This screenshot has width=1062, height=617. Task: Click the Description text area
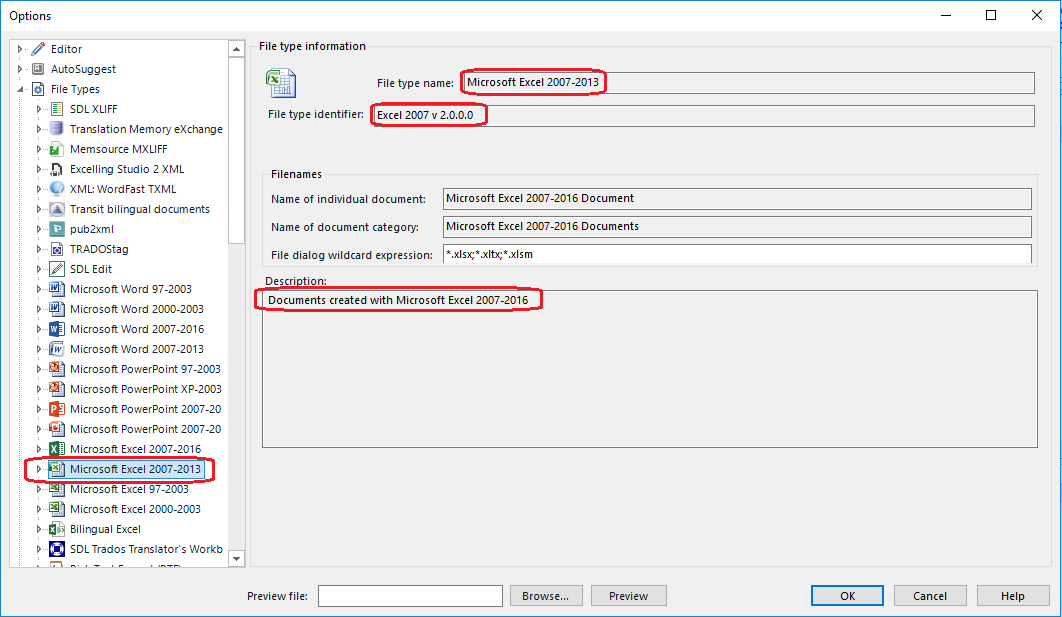click(650, 369)
